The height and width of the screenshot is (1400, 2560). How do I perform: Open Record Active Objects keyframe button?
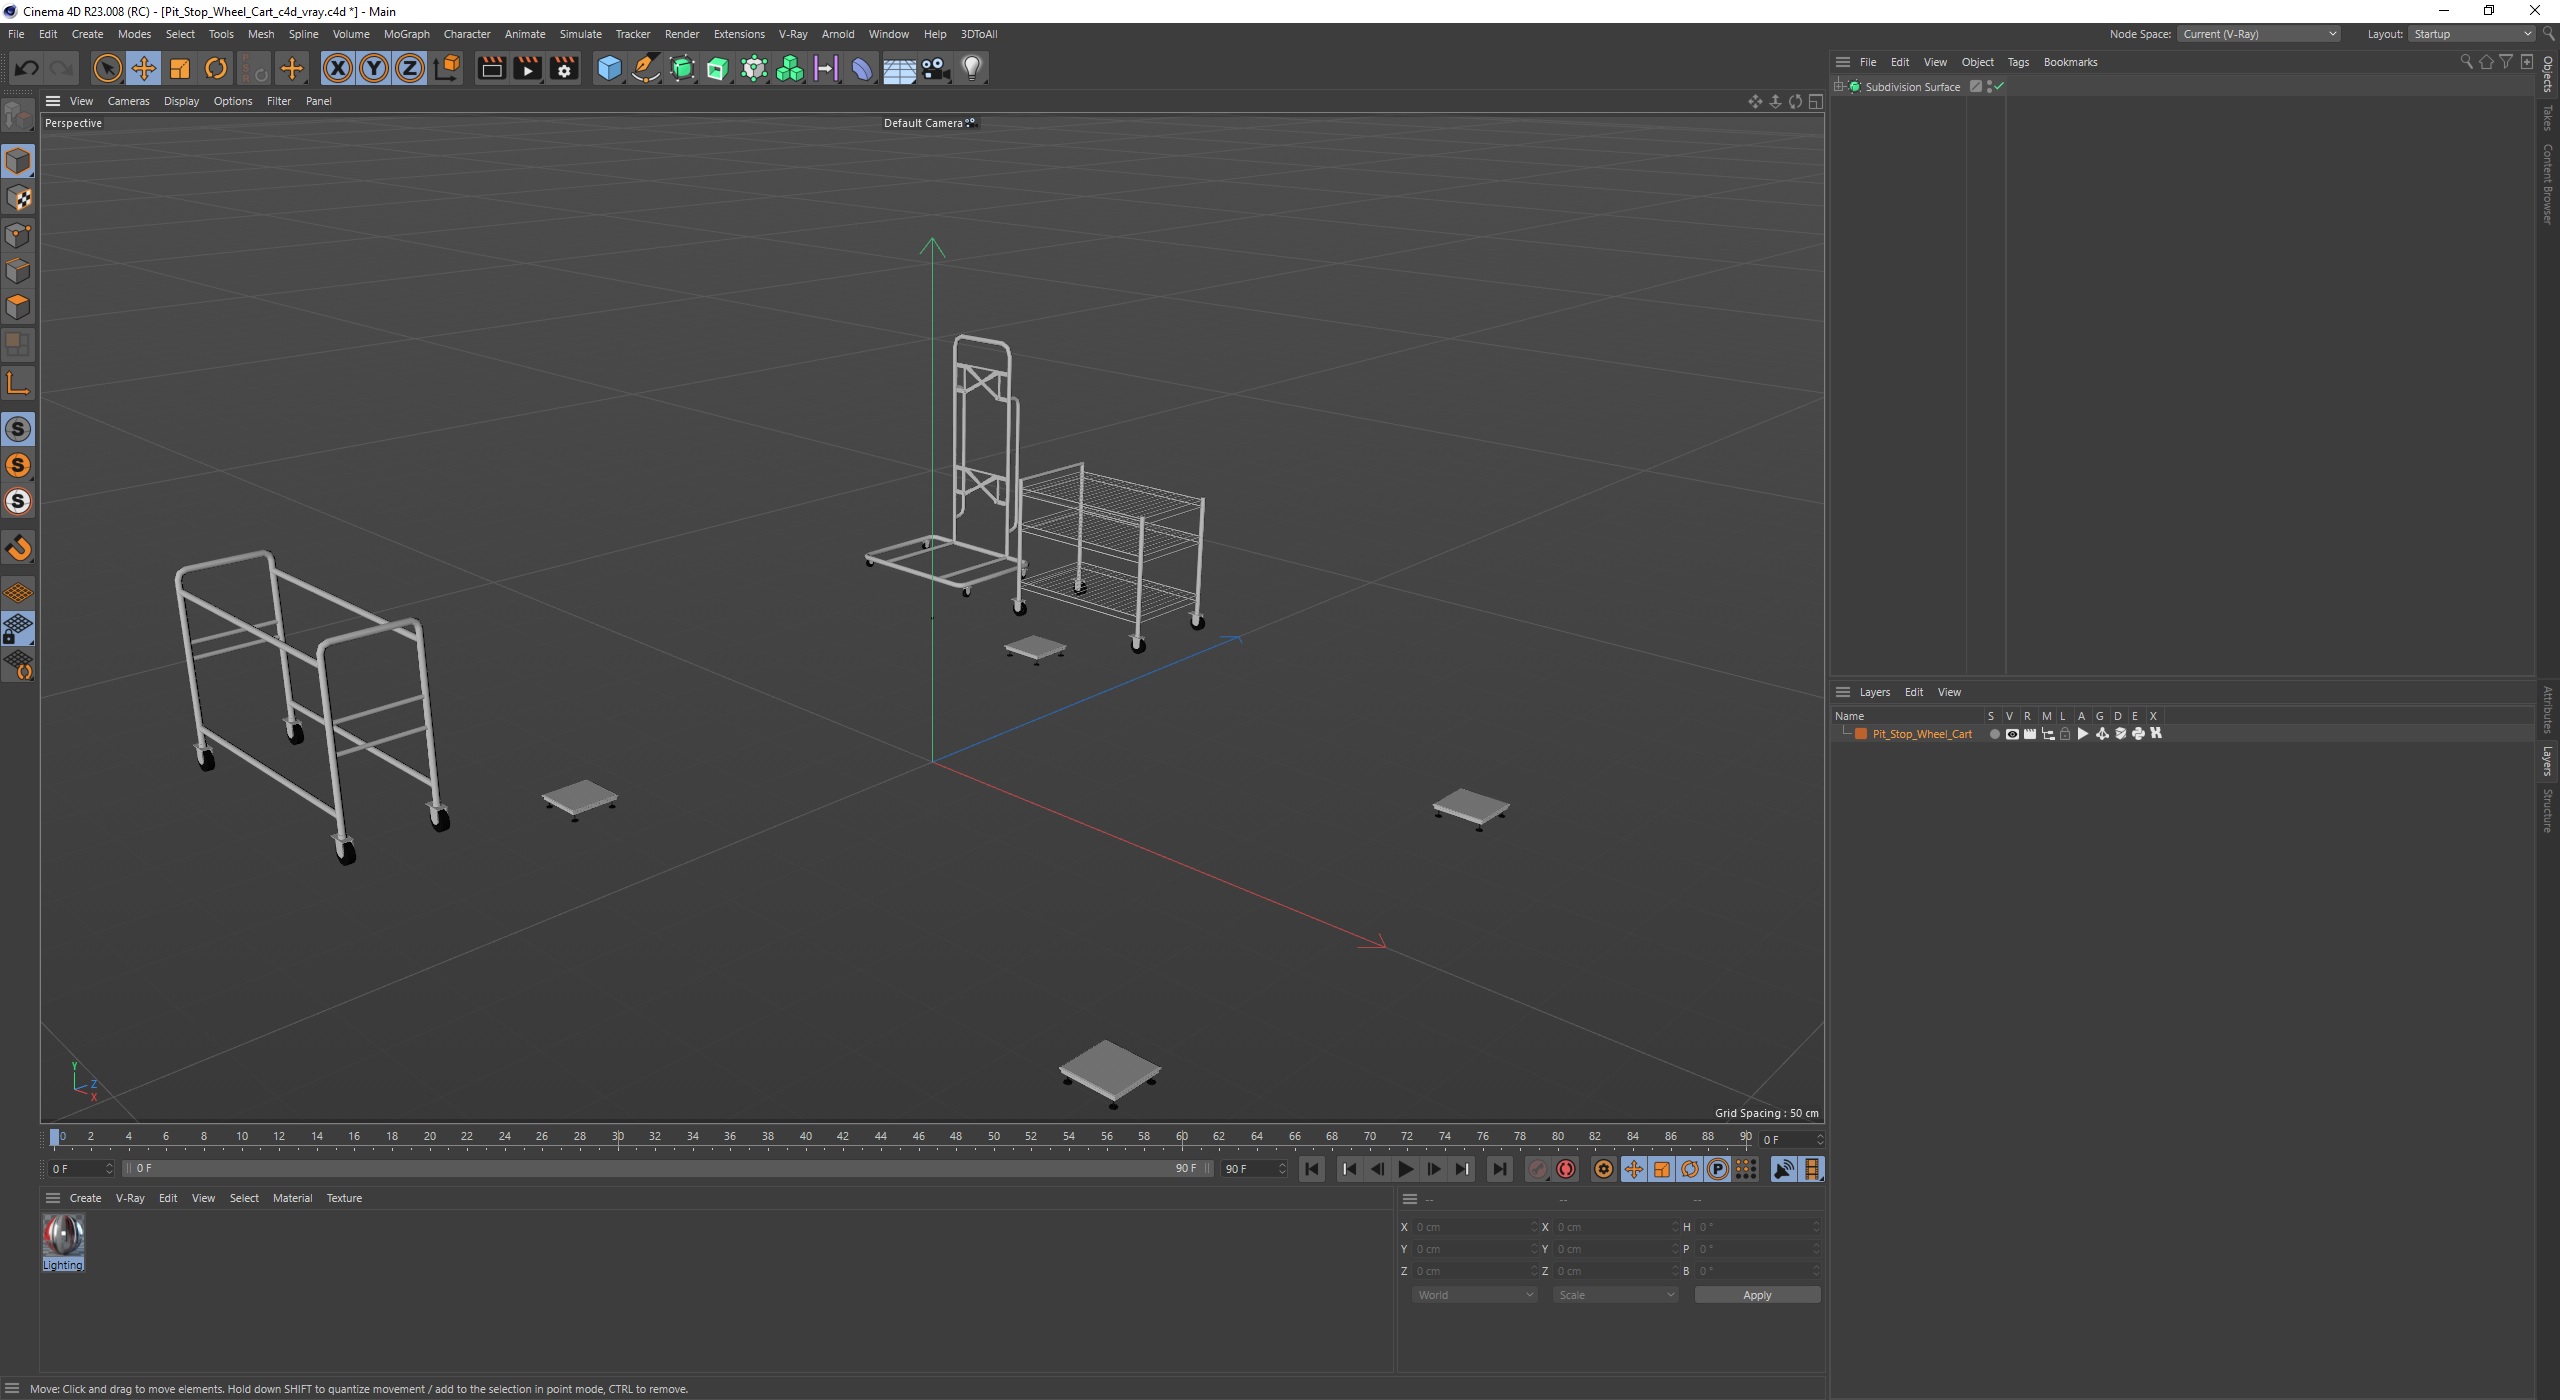click(1538, 1169)
